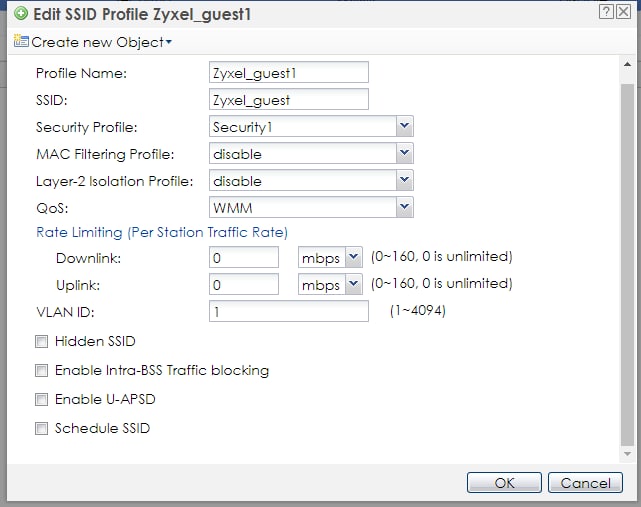Click the Cancel button

pos(585,483)
